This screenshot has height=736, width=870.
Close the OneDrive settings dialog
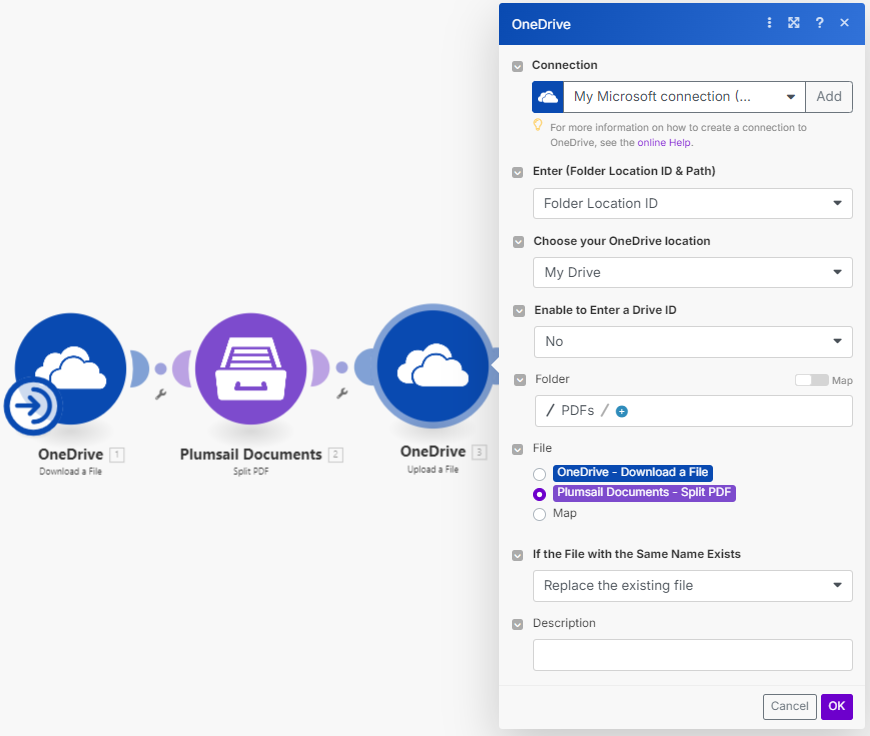[x=844, y=23]
